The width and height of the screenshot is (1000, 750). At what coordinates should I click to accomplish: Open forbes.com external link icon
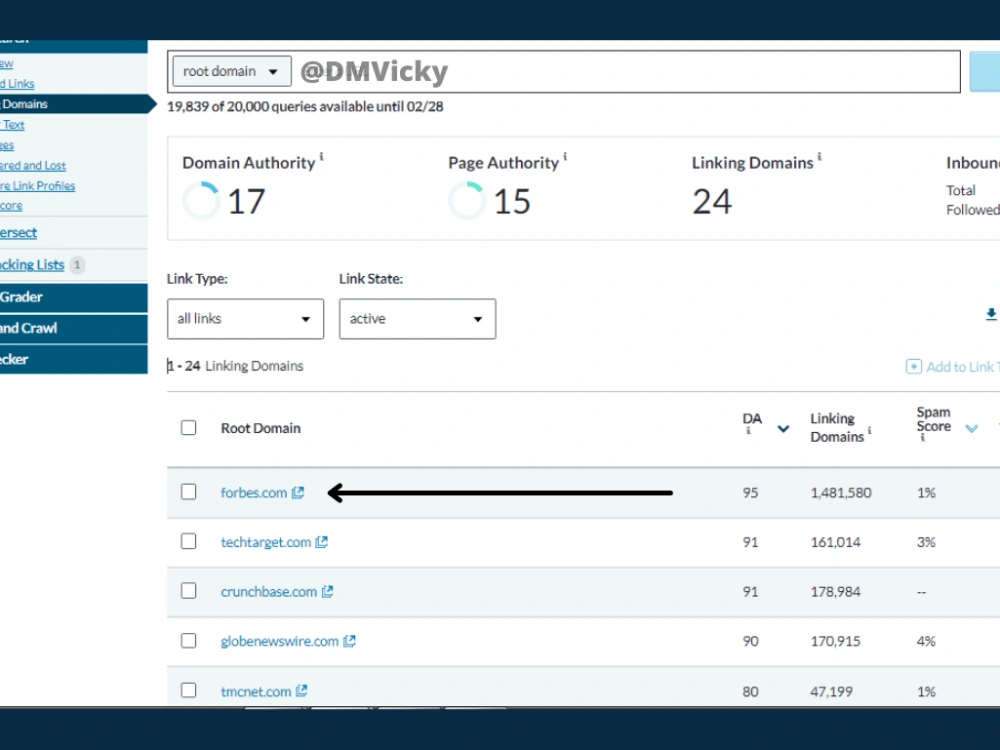pyautogui.click(x=298, y=492)
